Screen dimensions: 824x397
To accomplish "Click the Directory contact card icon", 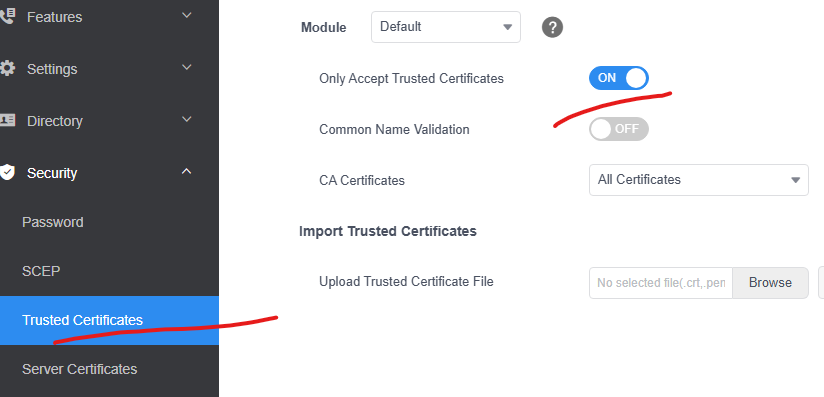I will [7, 120].
